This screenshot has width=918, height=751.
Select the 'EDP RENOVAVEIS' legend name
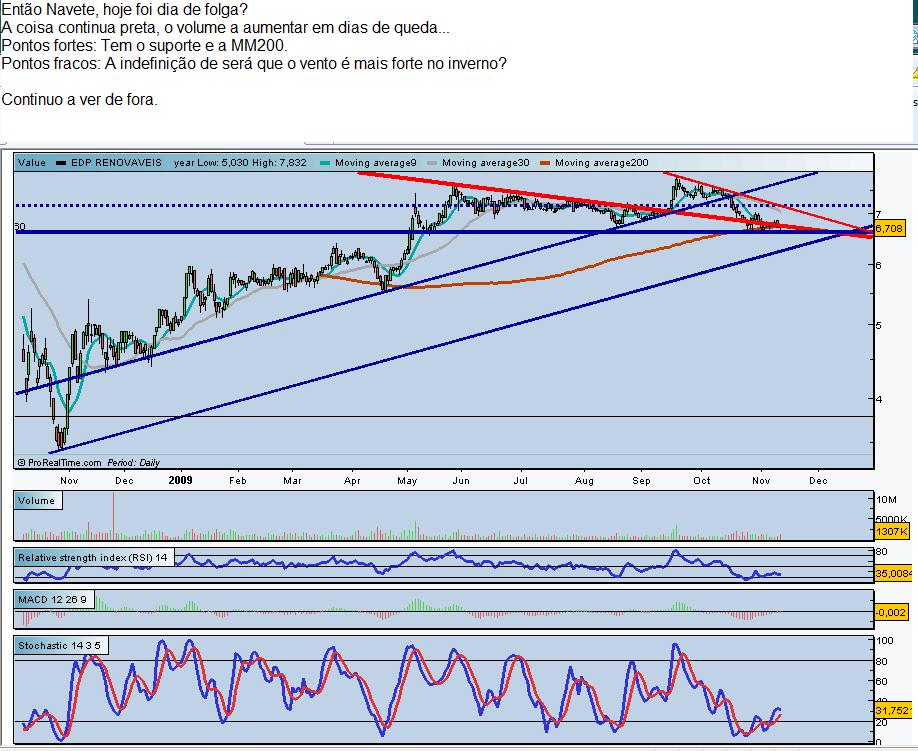[117, 163]
